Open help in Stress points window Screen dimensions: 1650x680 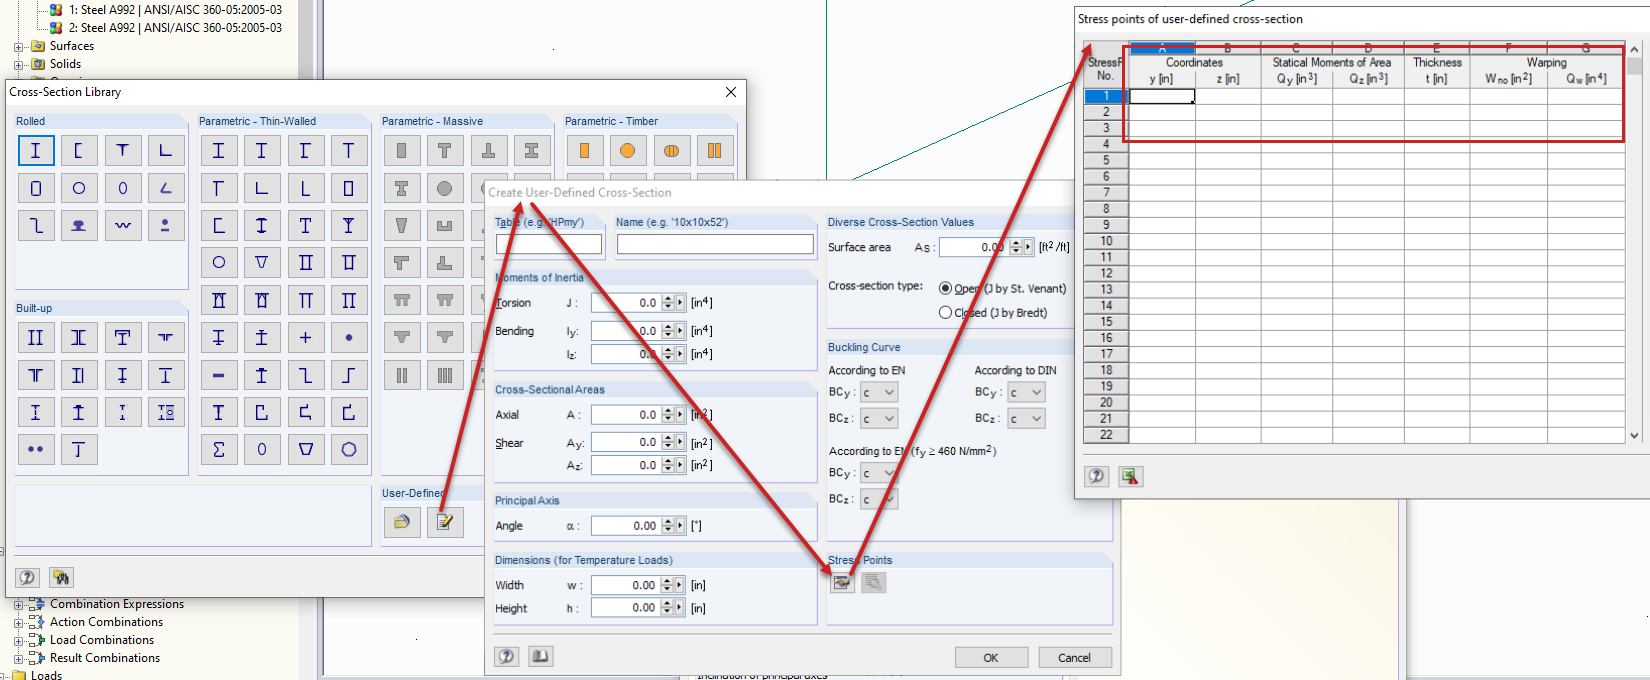point(1096,476)
